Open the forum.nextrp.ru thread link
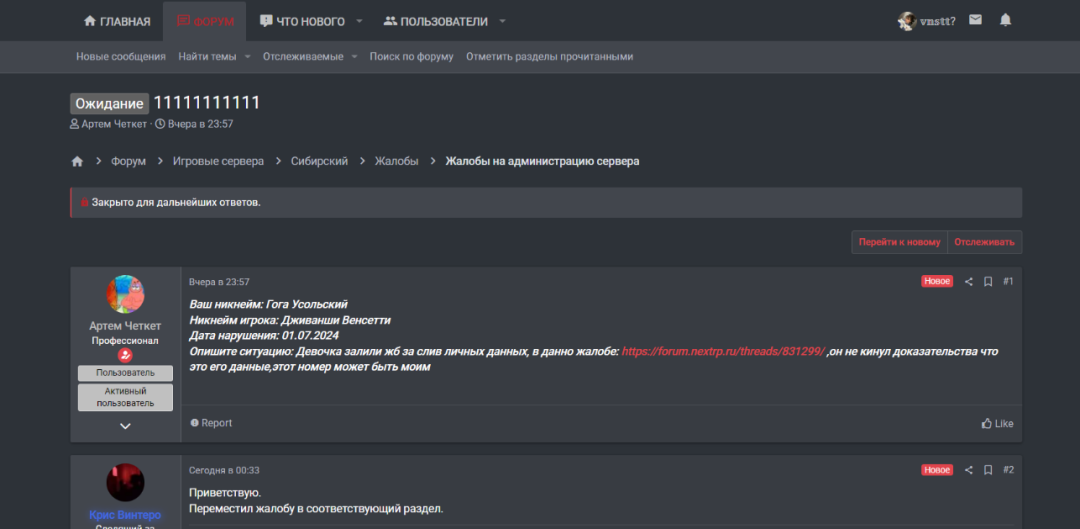The image size is (1080, 529). click(x=723, y=351)
